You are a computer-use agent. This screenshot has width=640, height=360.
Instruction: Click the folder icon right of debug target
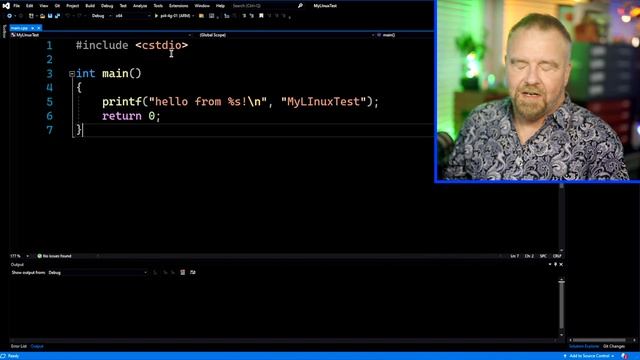(x=201, y=16)
